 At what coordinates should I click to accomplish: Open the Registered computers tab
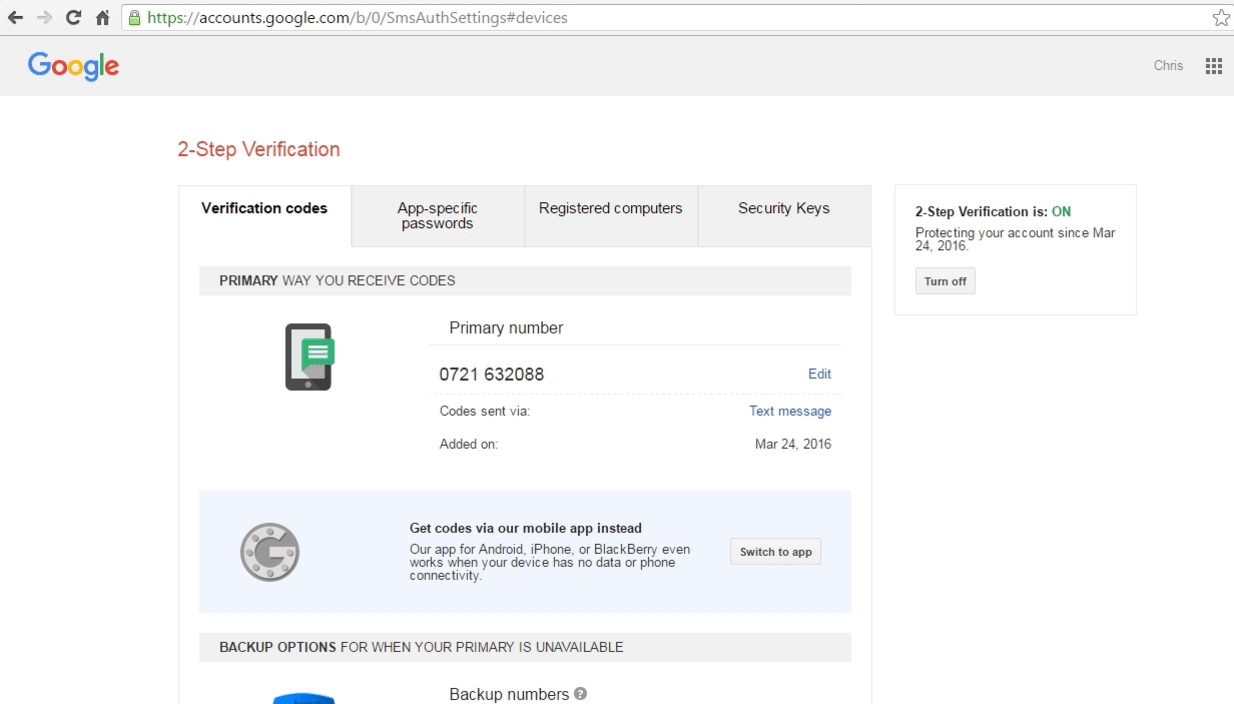coord(610,209)
